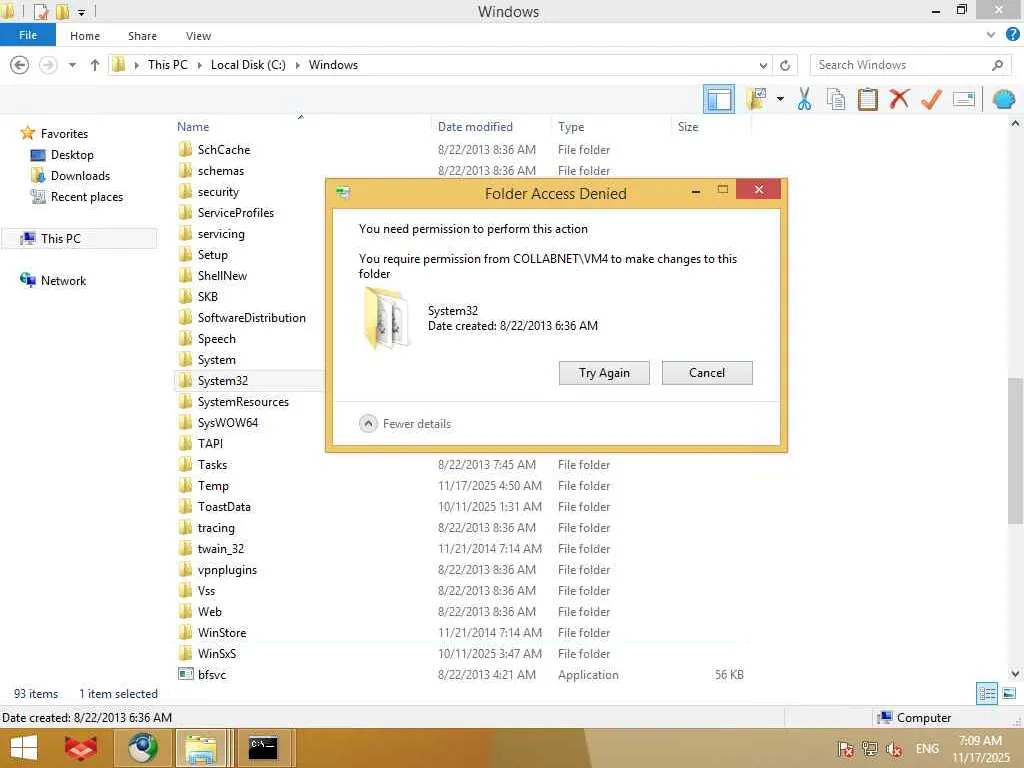Select the WinSxS folder
The height and width of the screenshot is (768, 1024).
click(216, 654)
